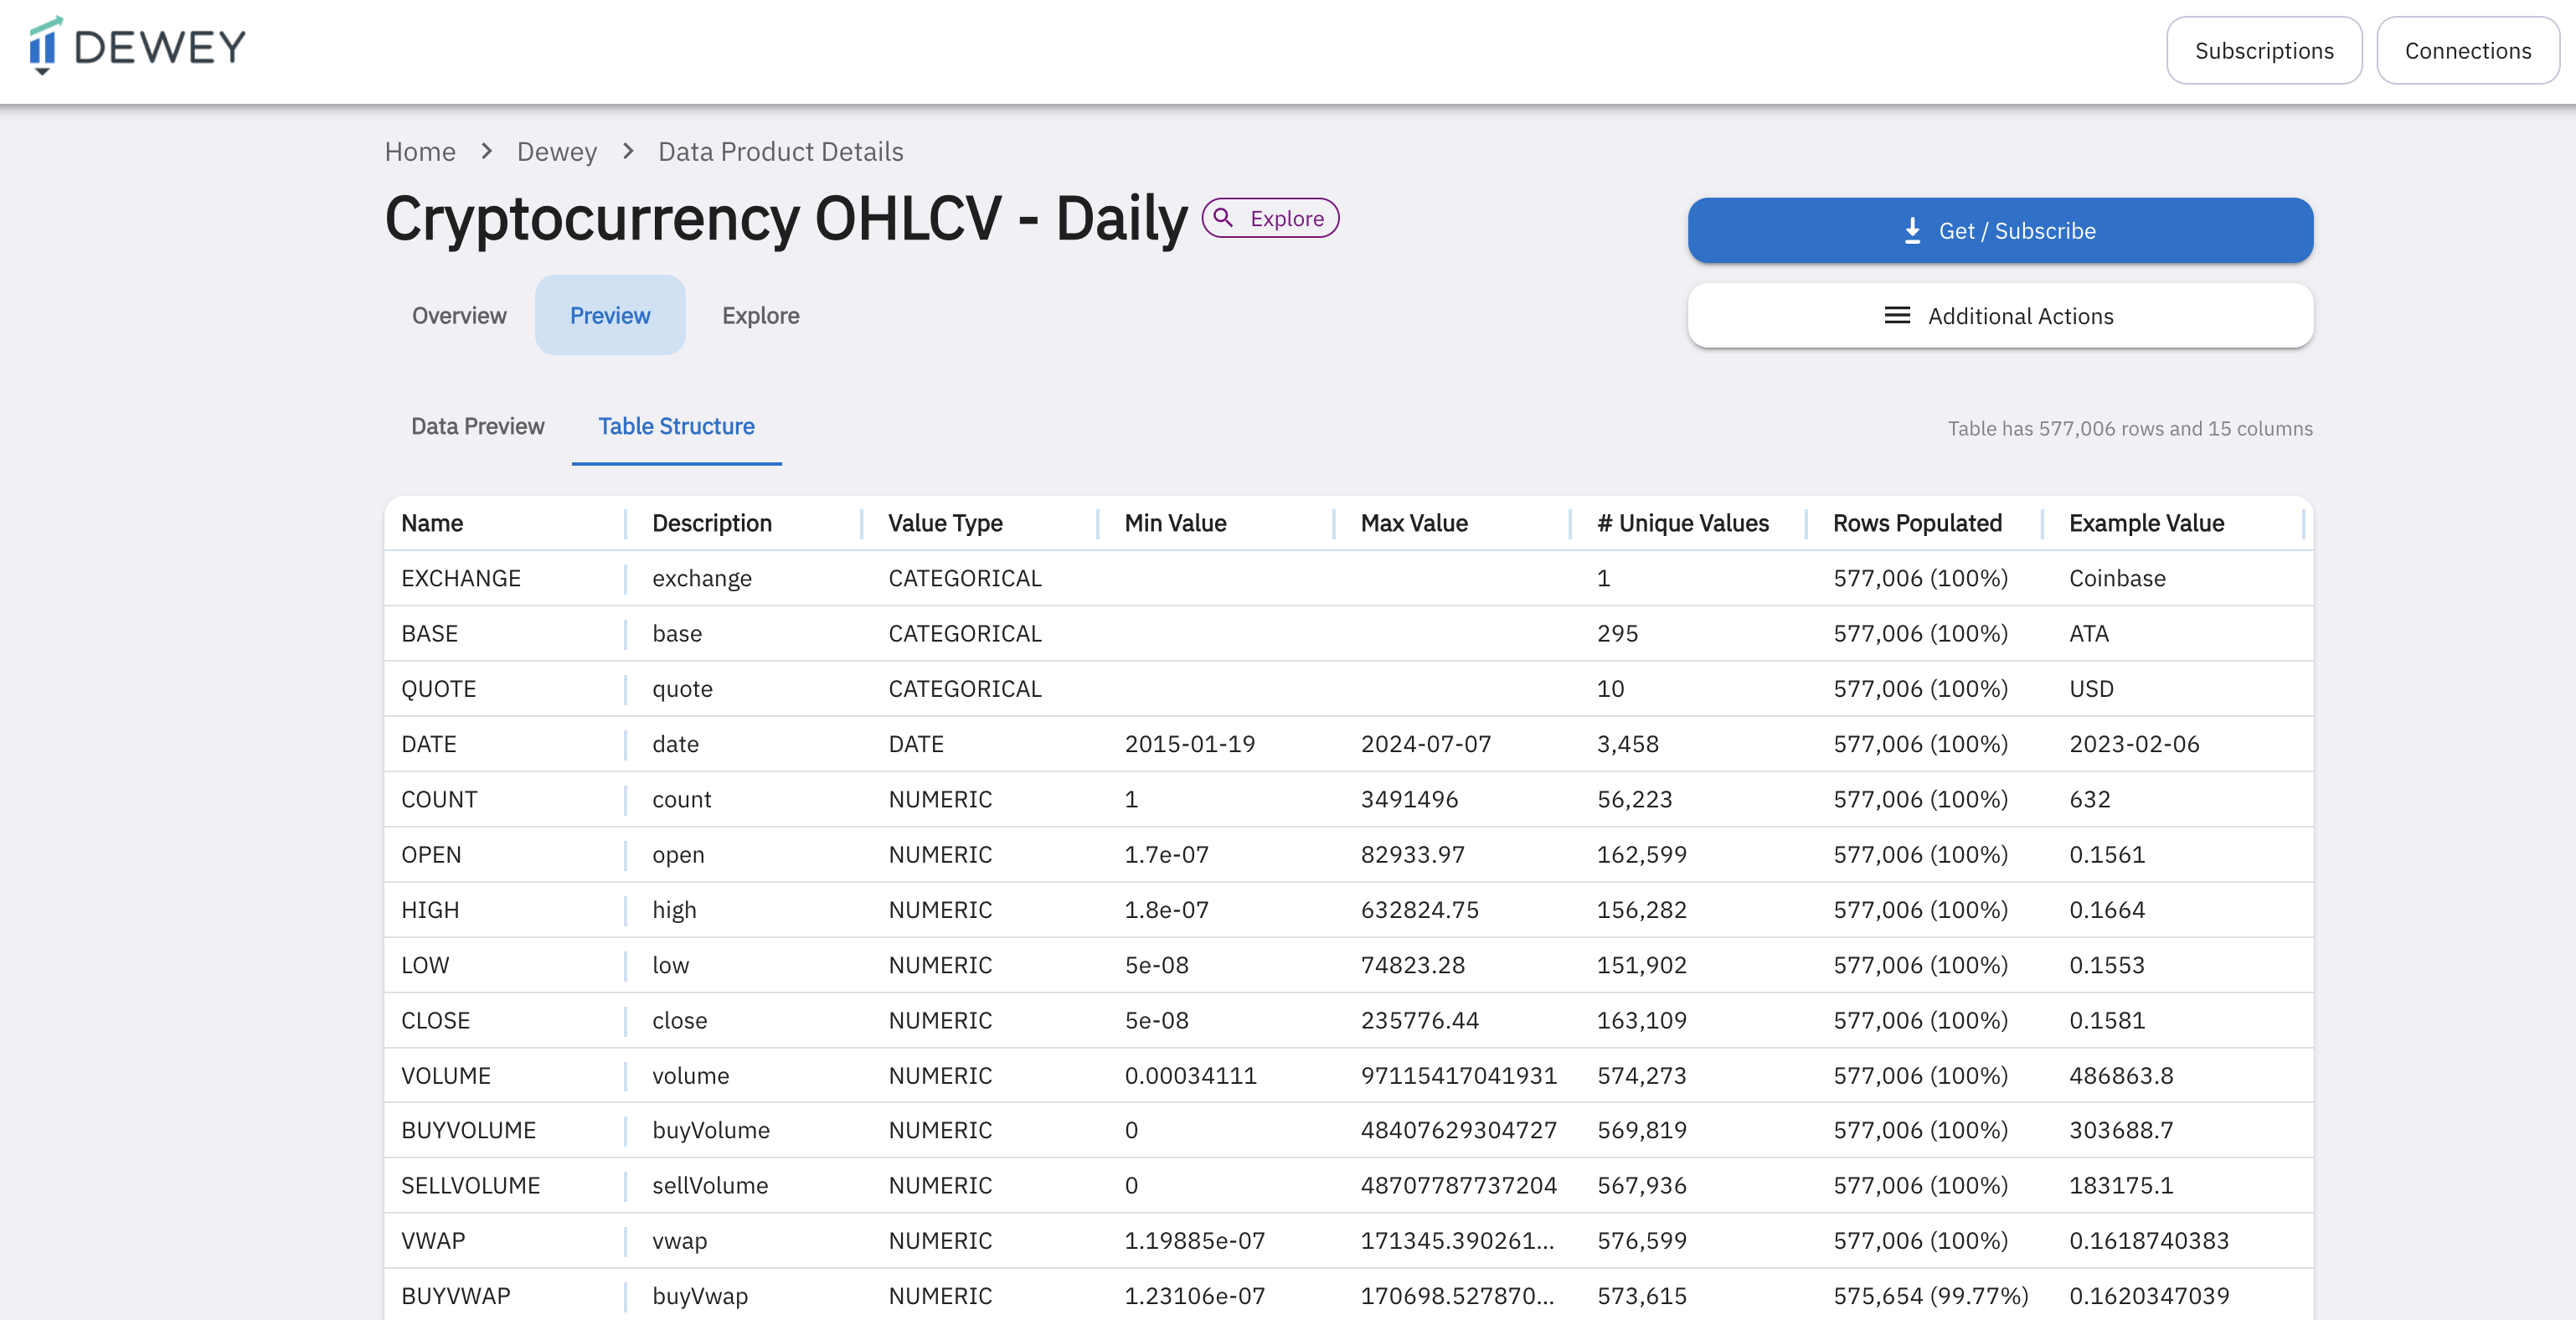Click the download icon on Get / Subscribe

coord(1911,231)
